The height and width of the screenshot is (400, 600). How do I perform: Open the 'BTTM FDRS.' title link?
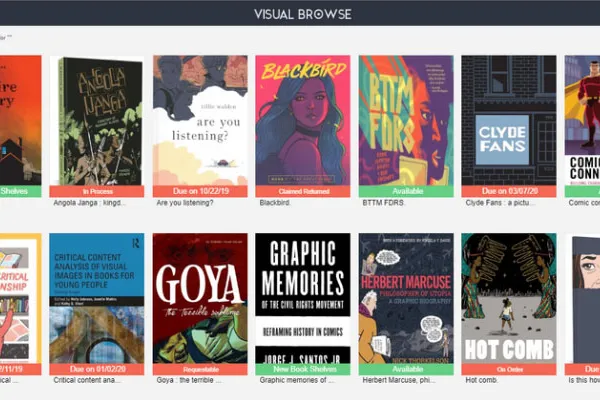click(383, 203)
